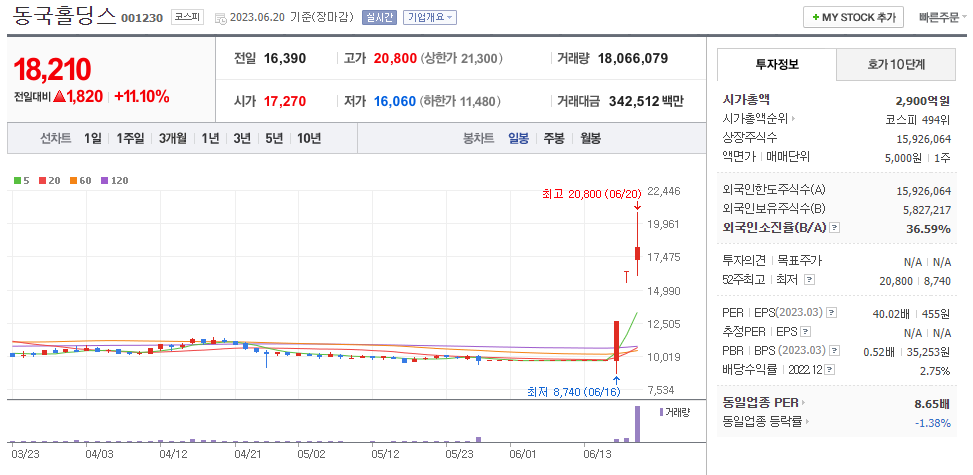Click the 상한가 21,300 text
The image size is (973, 475).
pyautogui.click(x=462, y=59)
